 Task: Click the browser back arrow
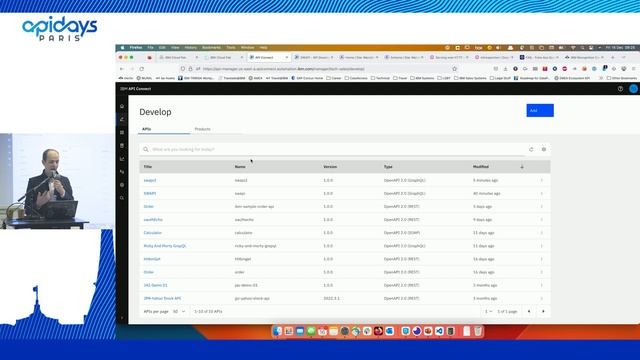(x=122, y=69)
